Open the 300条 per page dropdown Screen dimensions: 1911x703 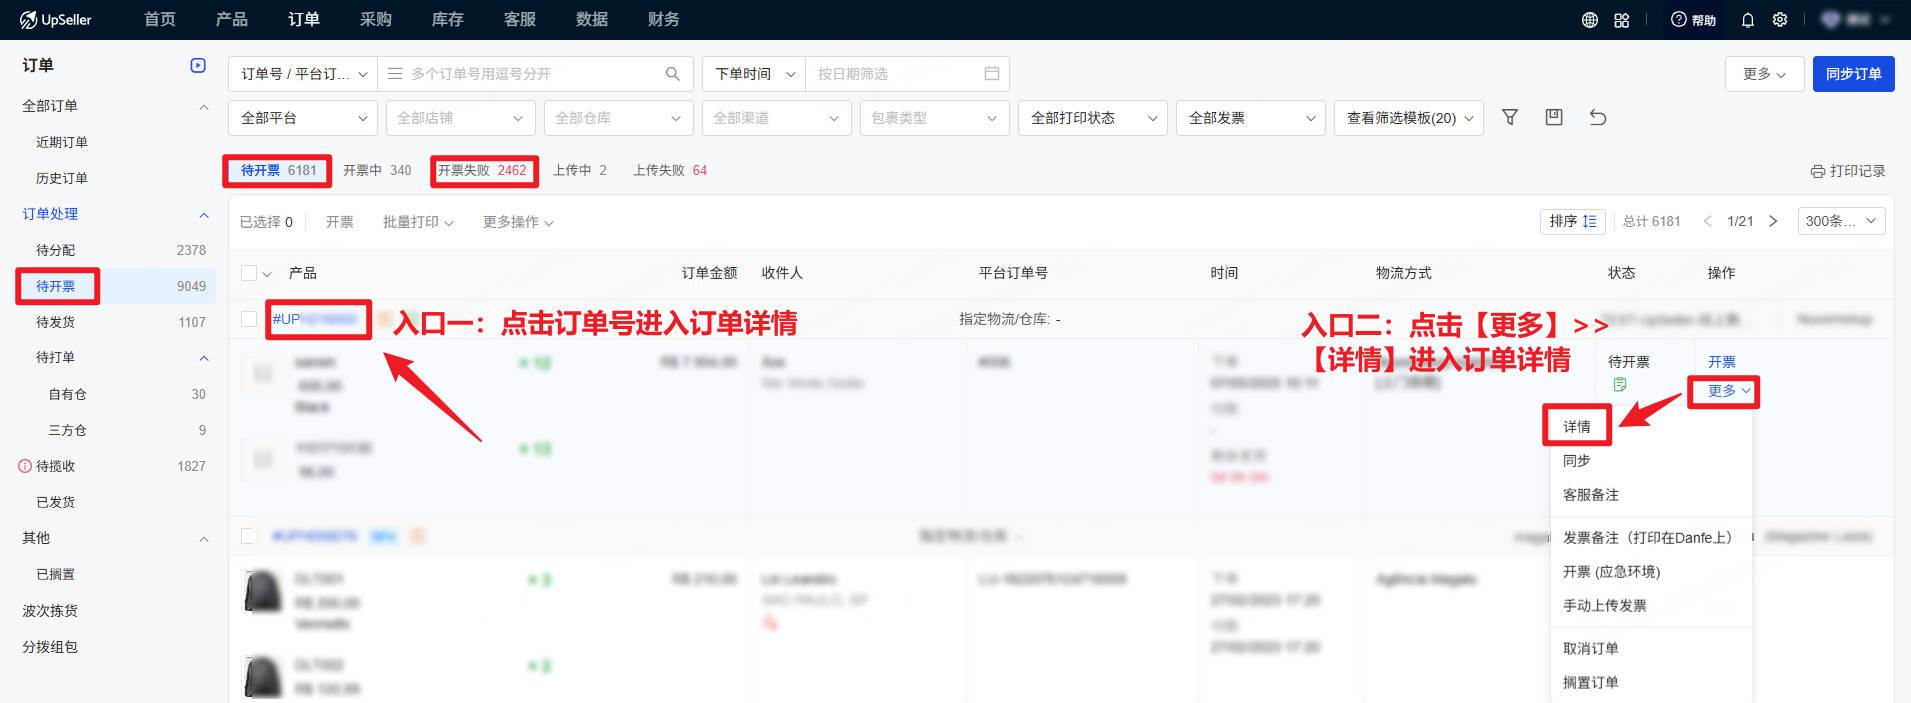(x=1842, y=221)
